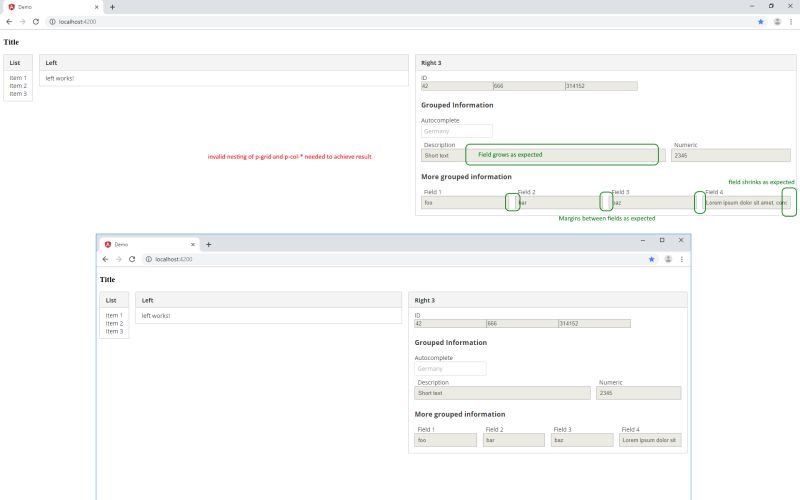
Task: Open profile avatar in upper browser window
Action: pyautogui.click(x=777, y=21)
